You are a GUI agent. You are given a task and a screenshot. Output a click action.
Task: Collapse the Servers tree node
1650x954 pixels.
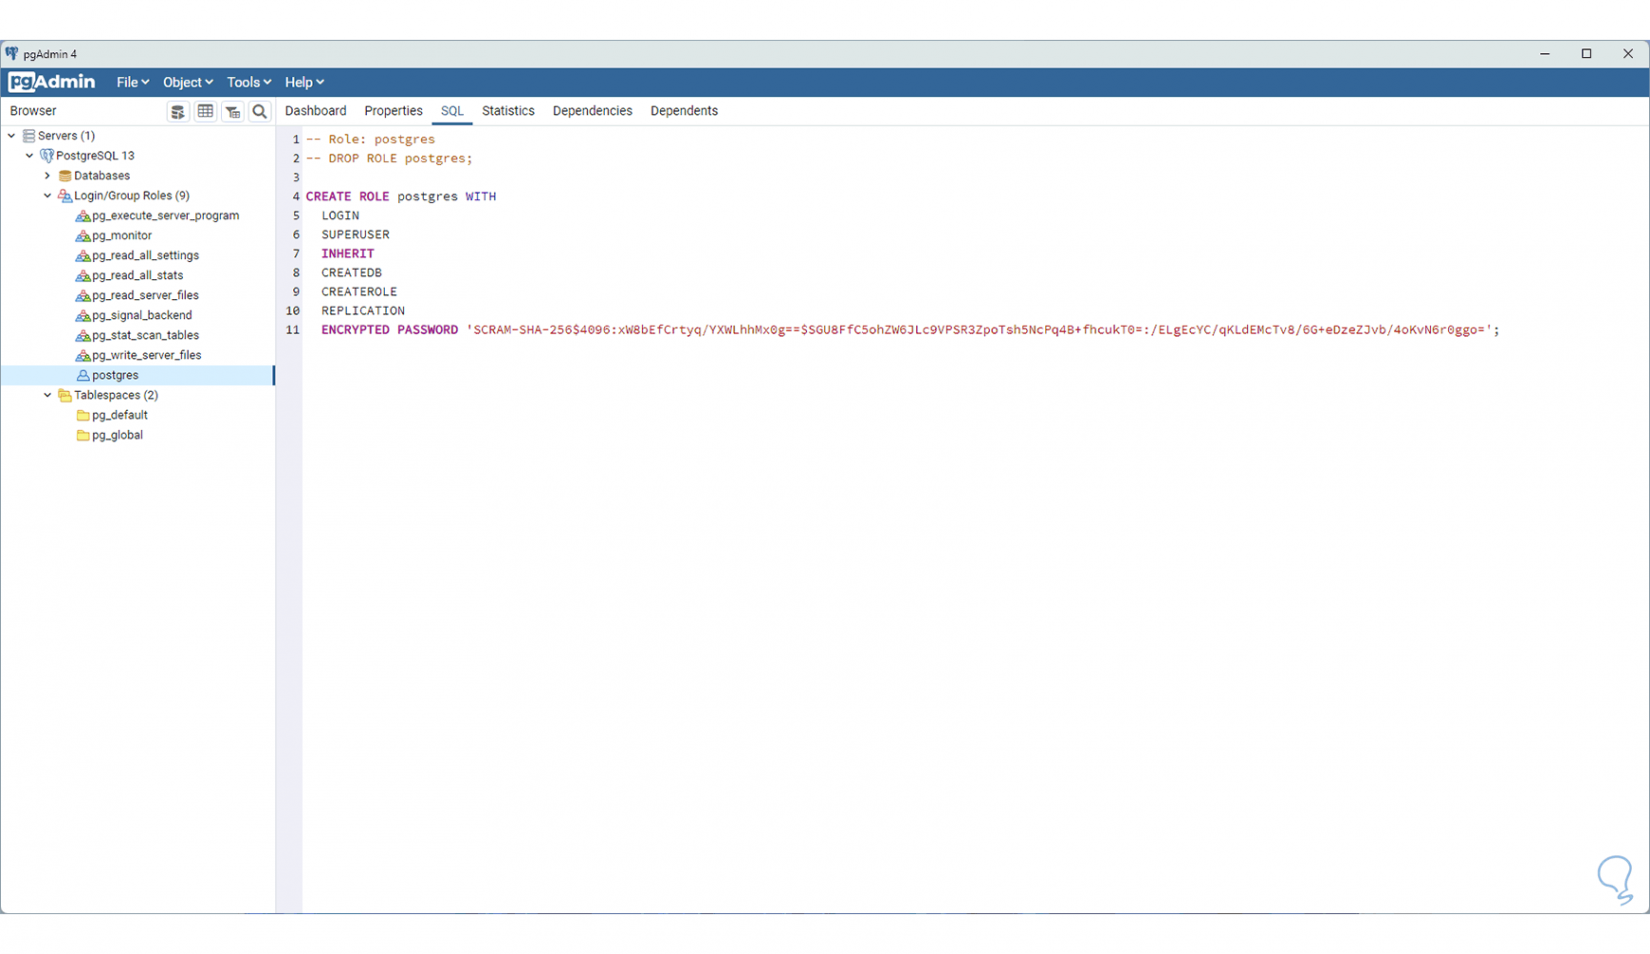(x=12, y=136)
